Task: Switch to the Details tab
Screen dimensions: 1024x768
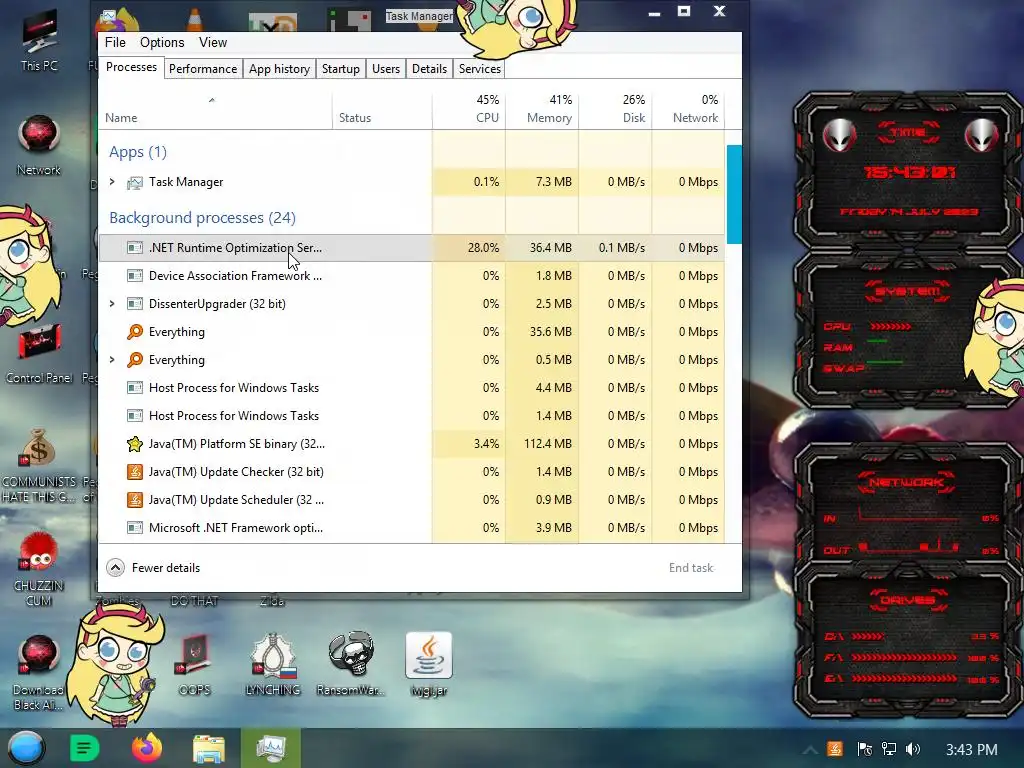Action: click(430, 69)
